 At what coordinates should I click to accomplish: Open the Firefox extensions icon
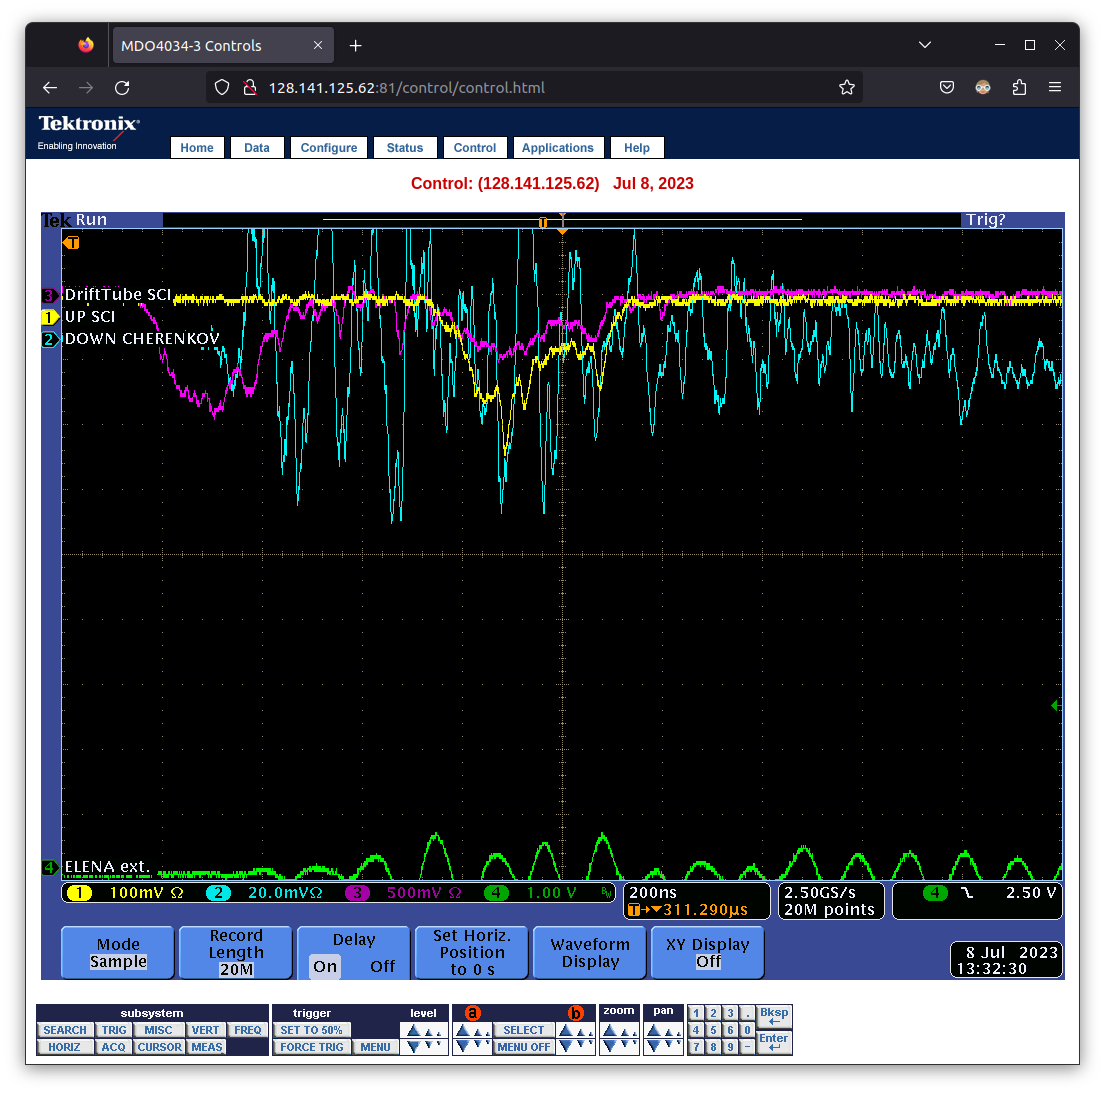[1019, 88]
